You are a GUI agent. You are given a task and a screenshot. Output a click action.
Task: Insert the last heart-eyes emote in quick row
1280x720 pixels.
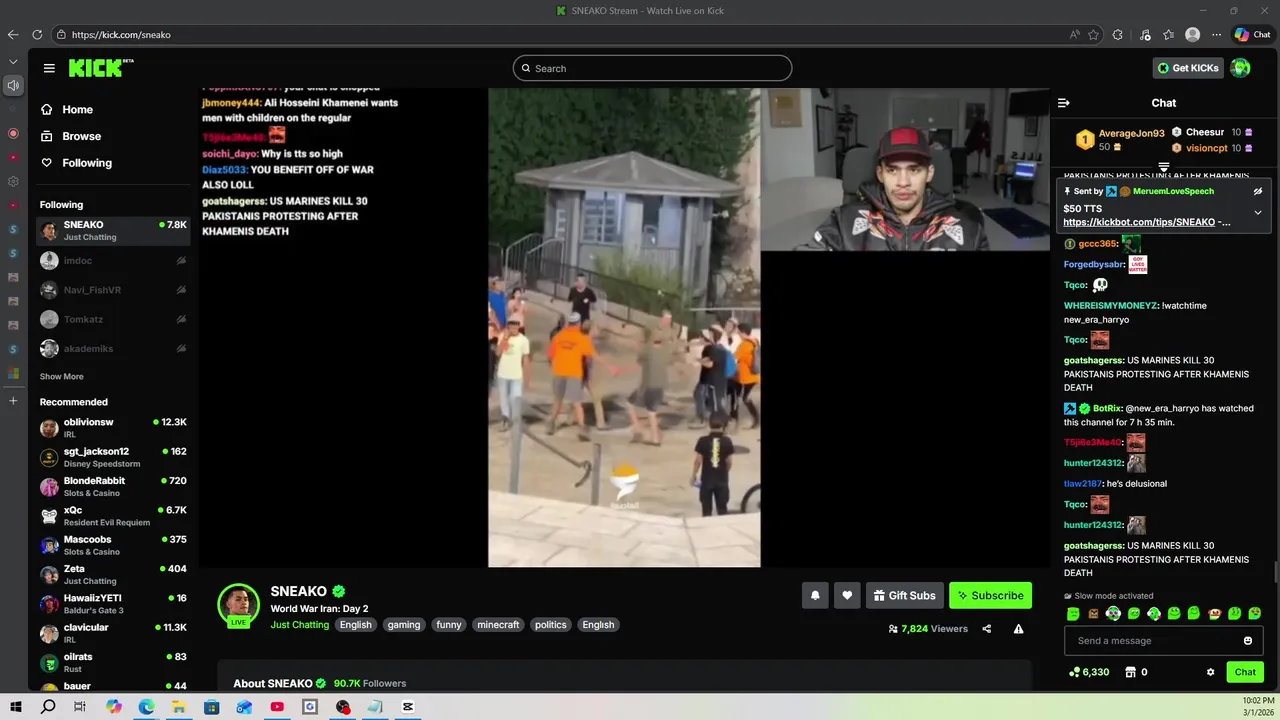1255,614
